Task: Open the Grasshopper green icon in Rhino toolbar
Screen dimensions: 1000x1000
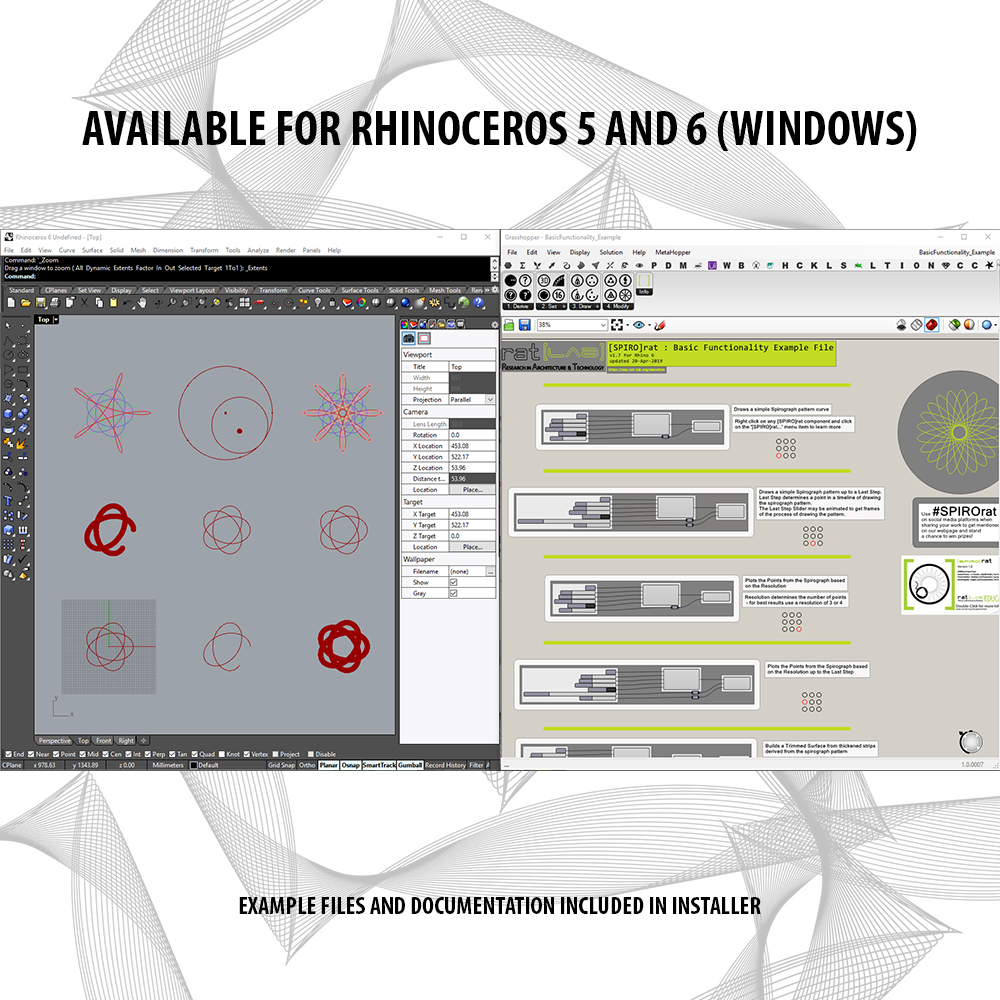Action: [x=464, y=302]
